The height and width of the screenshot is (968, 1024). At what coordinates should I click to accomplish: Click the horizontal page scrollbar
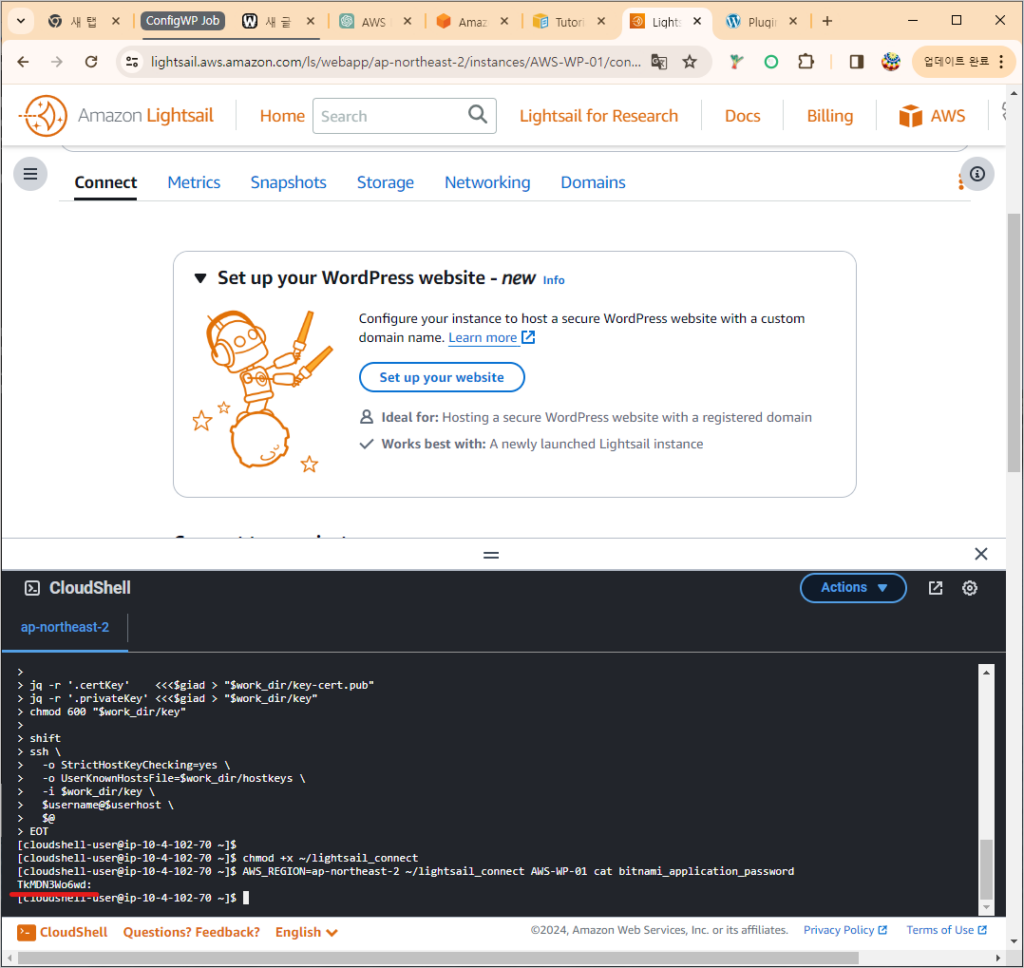tap(438, 958)
